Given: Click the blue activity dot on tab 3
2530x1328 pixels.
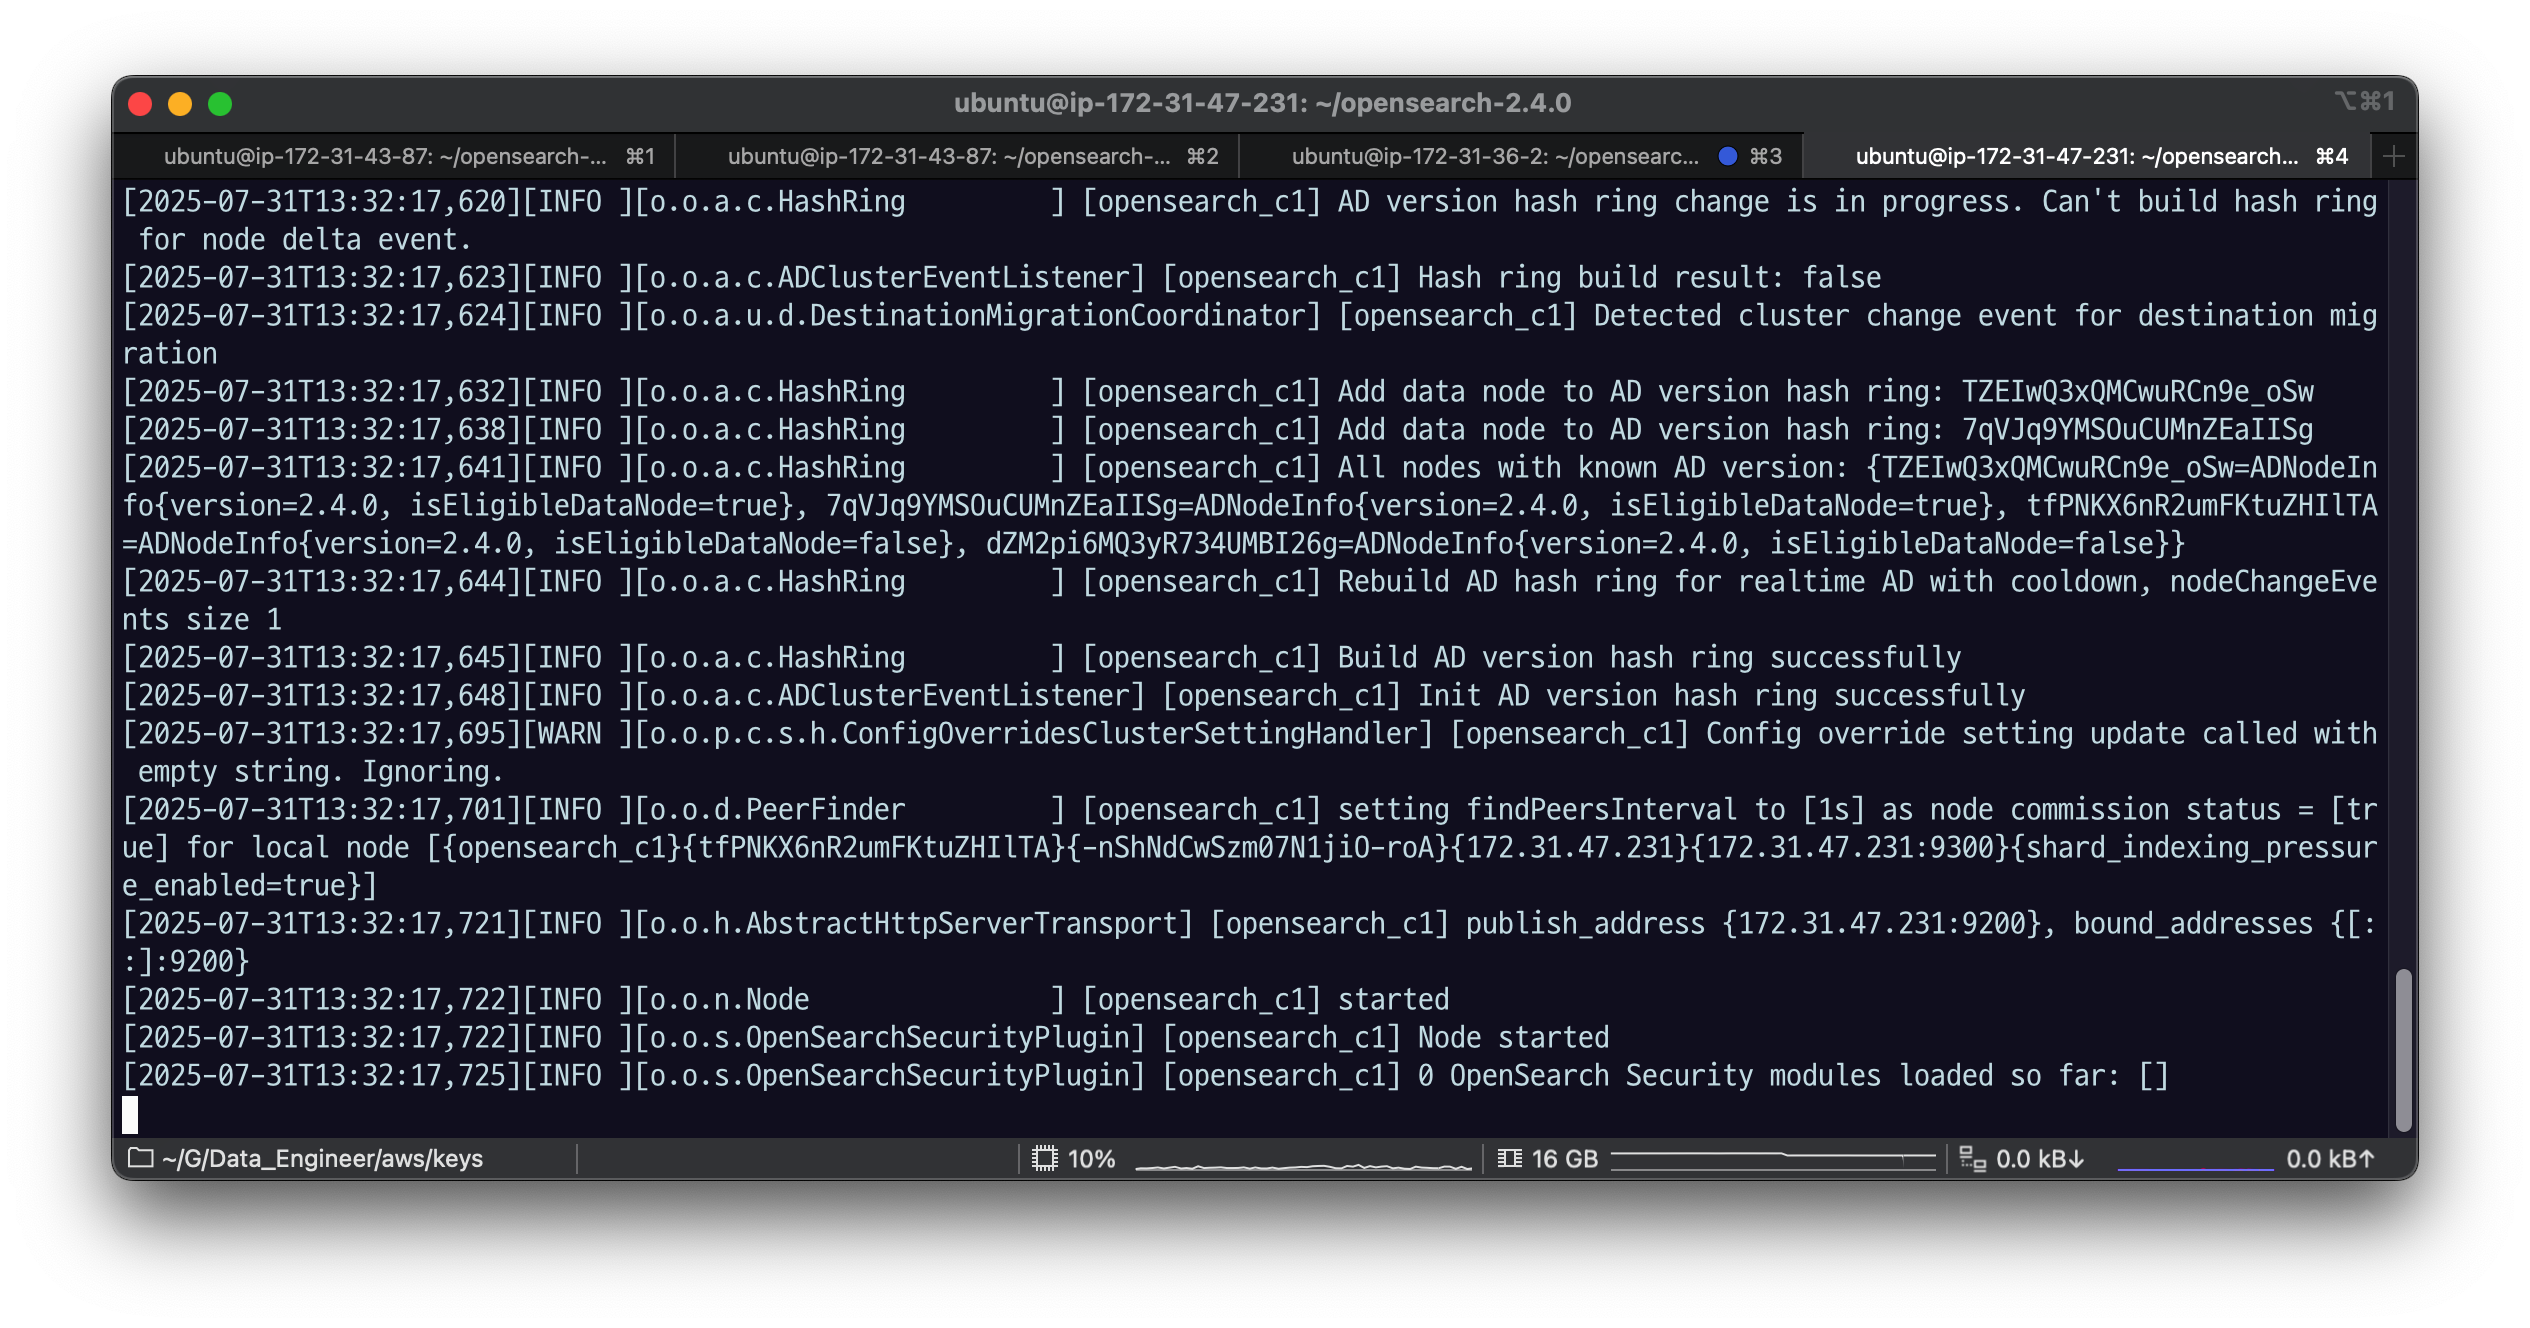Looking at the screenshot, I should click(x=1727, y=156).
